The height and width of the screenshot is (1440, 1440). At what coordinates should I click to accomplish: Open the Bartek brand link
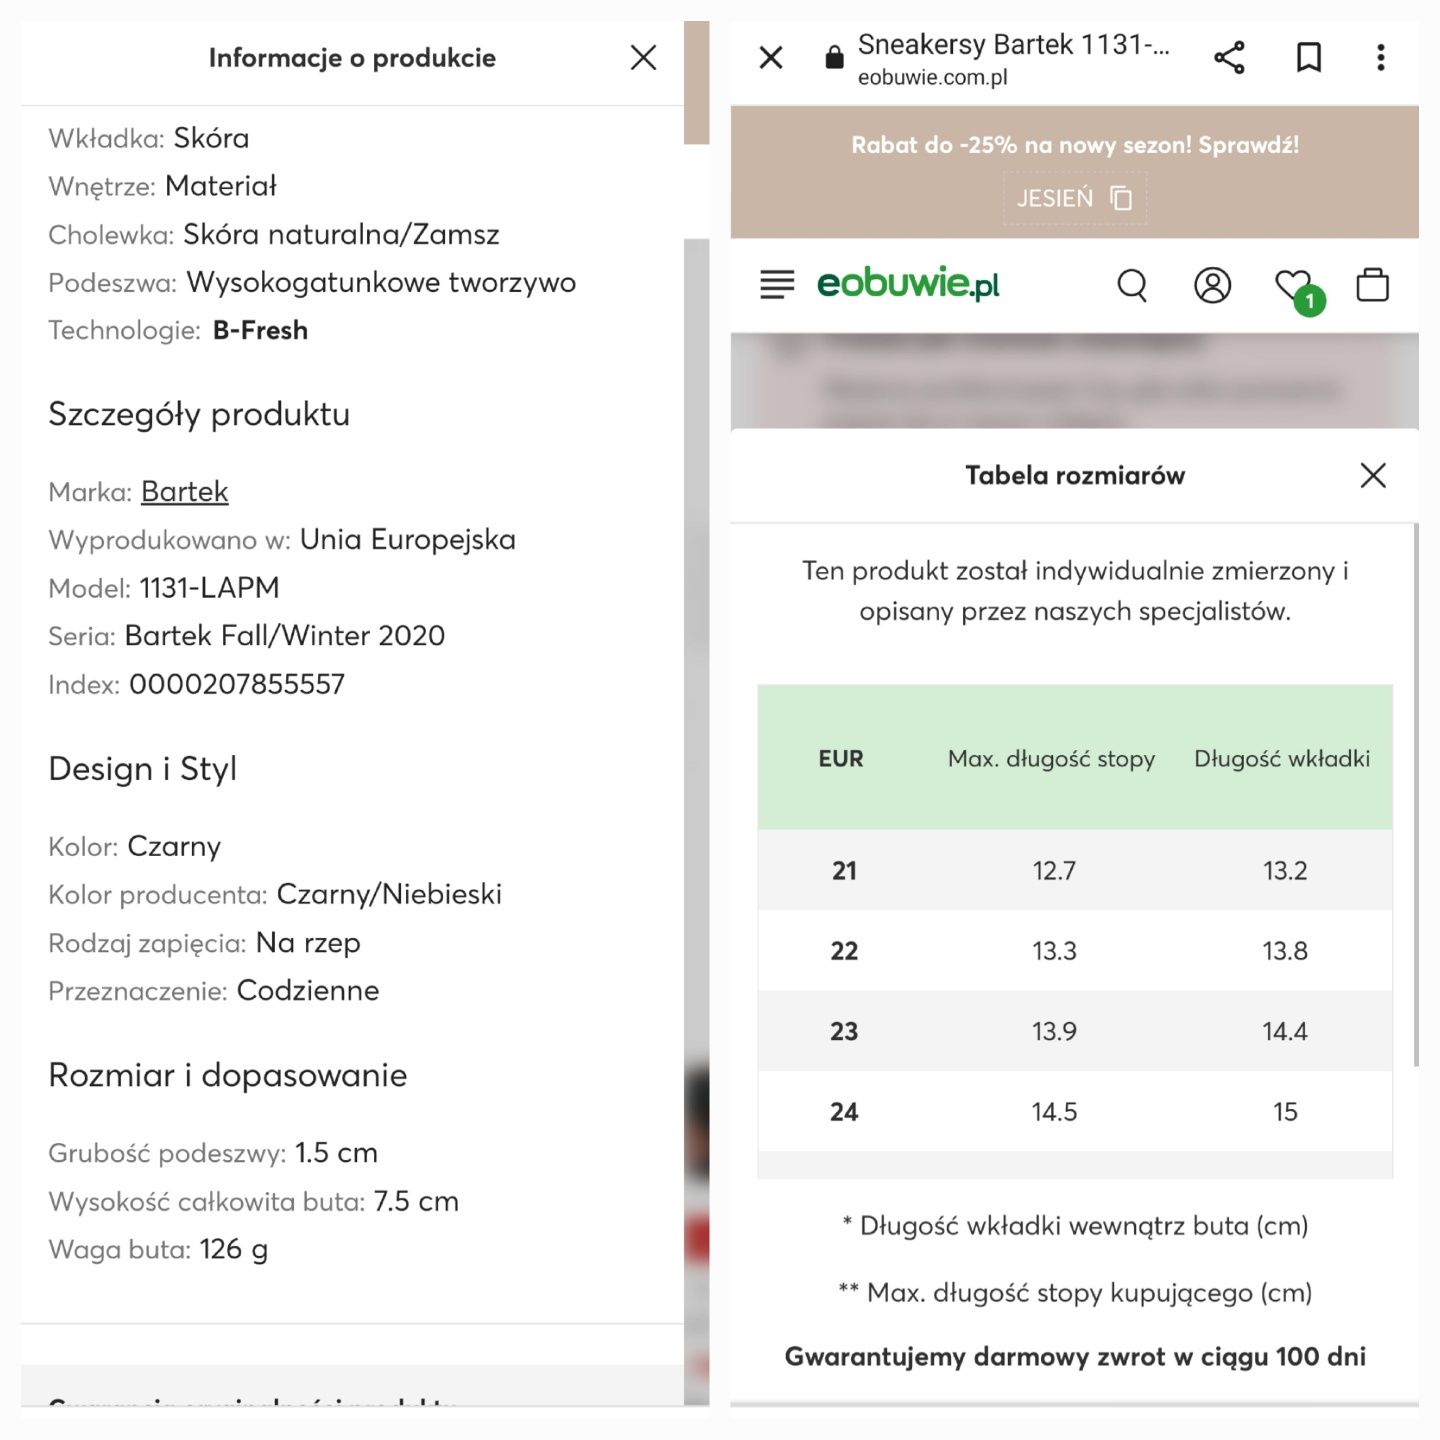coord(185,491)
